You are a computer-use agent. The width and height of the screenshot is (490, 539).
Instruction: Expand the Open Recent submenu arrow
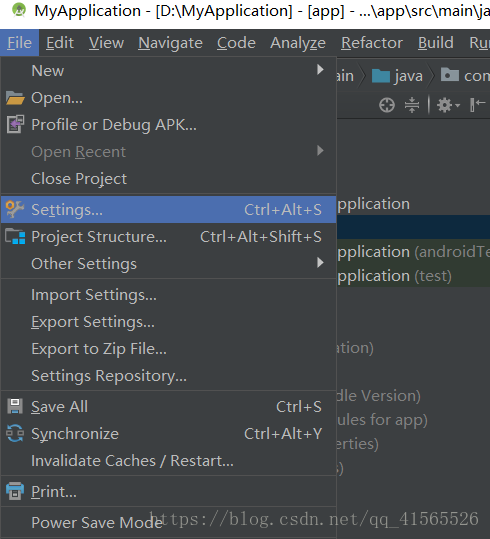tap(320, 151)
